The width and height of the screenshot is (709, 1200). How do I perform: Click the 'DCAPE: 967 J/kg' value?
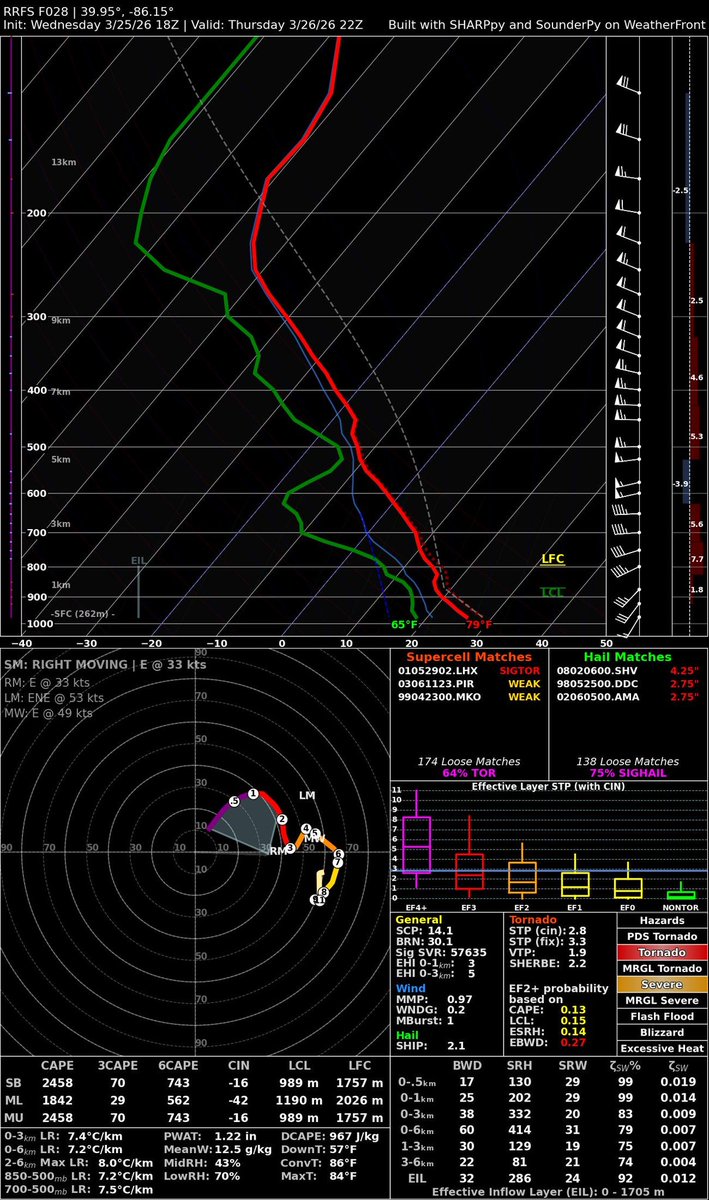point(326,1137)
